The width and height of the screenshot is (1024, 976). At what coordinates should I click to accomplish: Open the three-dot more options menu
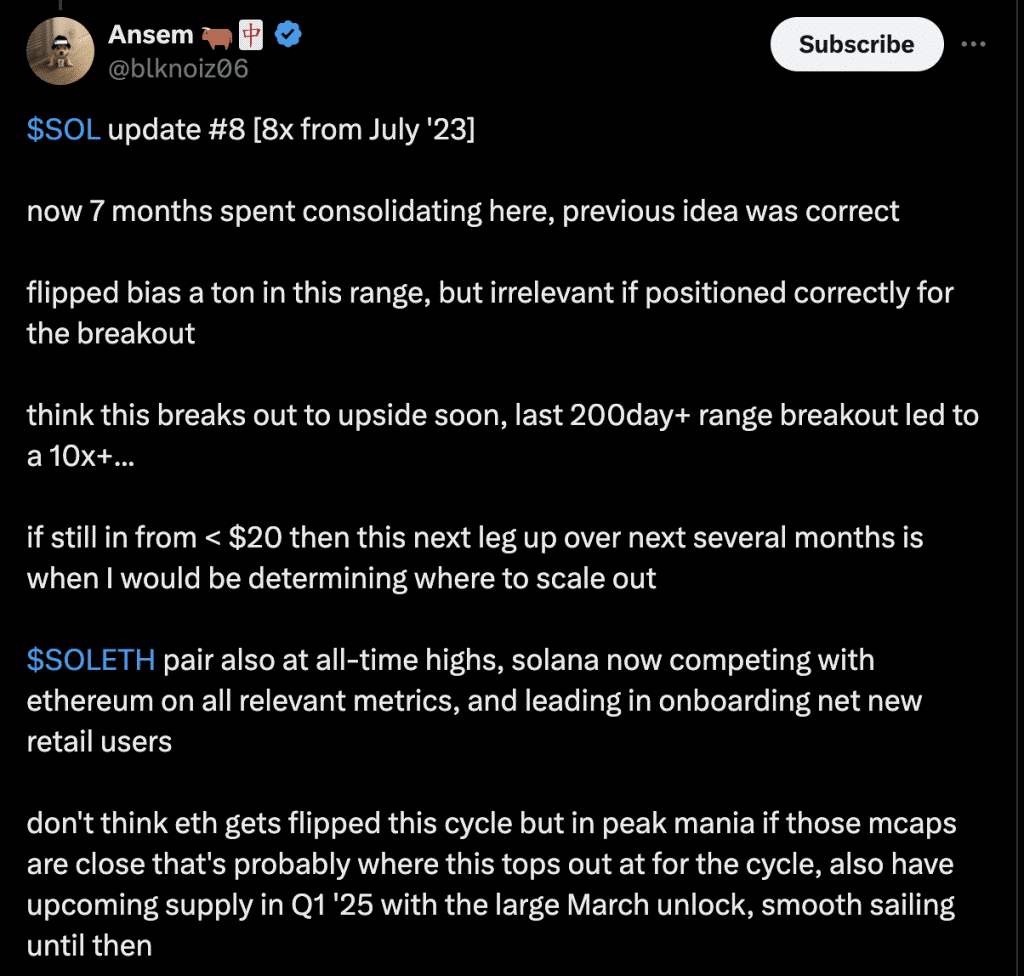(x=974, y=44)
